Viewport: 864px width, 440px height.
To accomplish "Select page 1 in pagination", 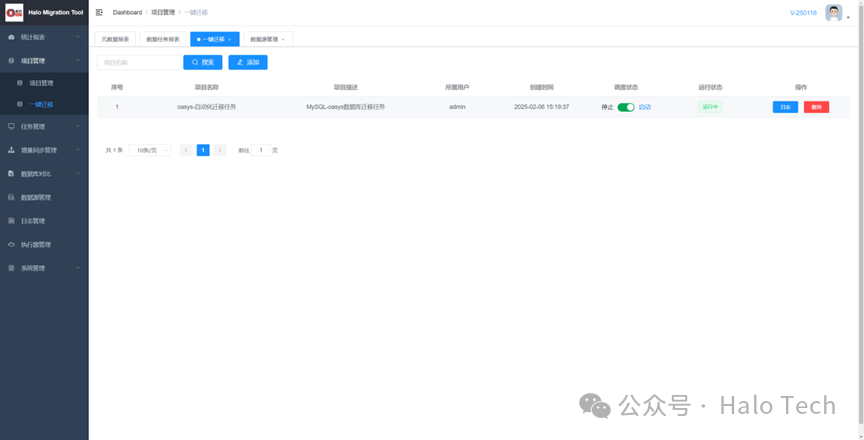I will click(203, 150).
